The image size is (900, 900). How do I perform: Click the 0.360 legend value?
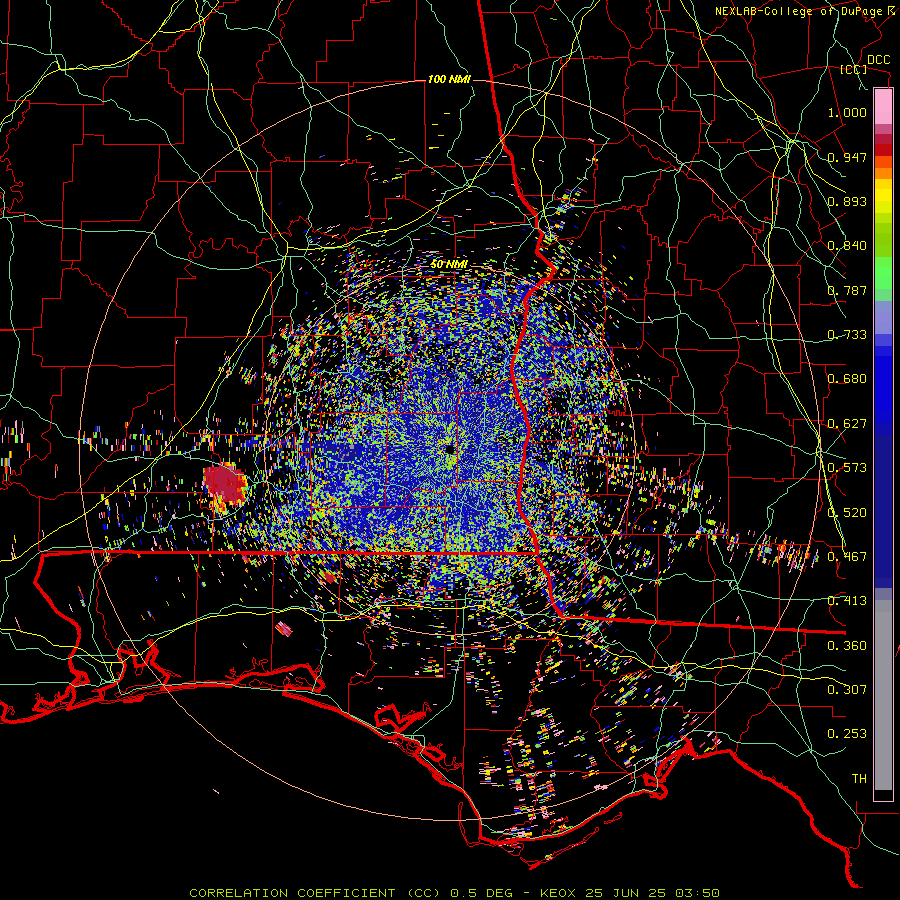click(847, 646)
